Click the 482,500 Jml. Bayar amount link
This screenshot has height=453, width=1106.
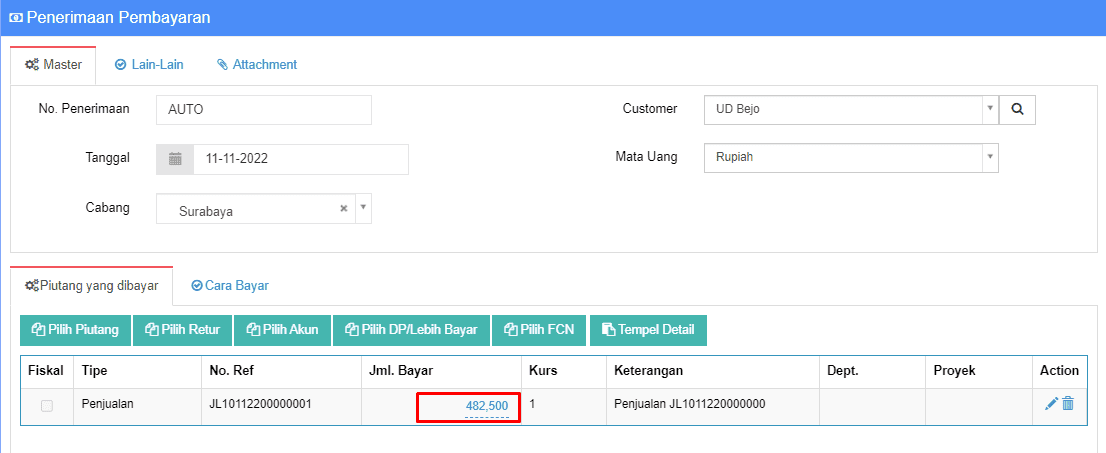point(487,406)
